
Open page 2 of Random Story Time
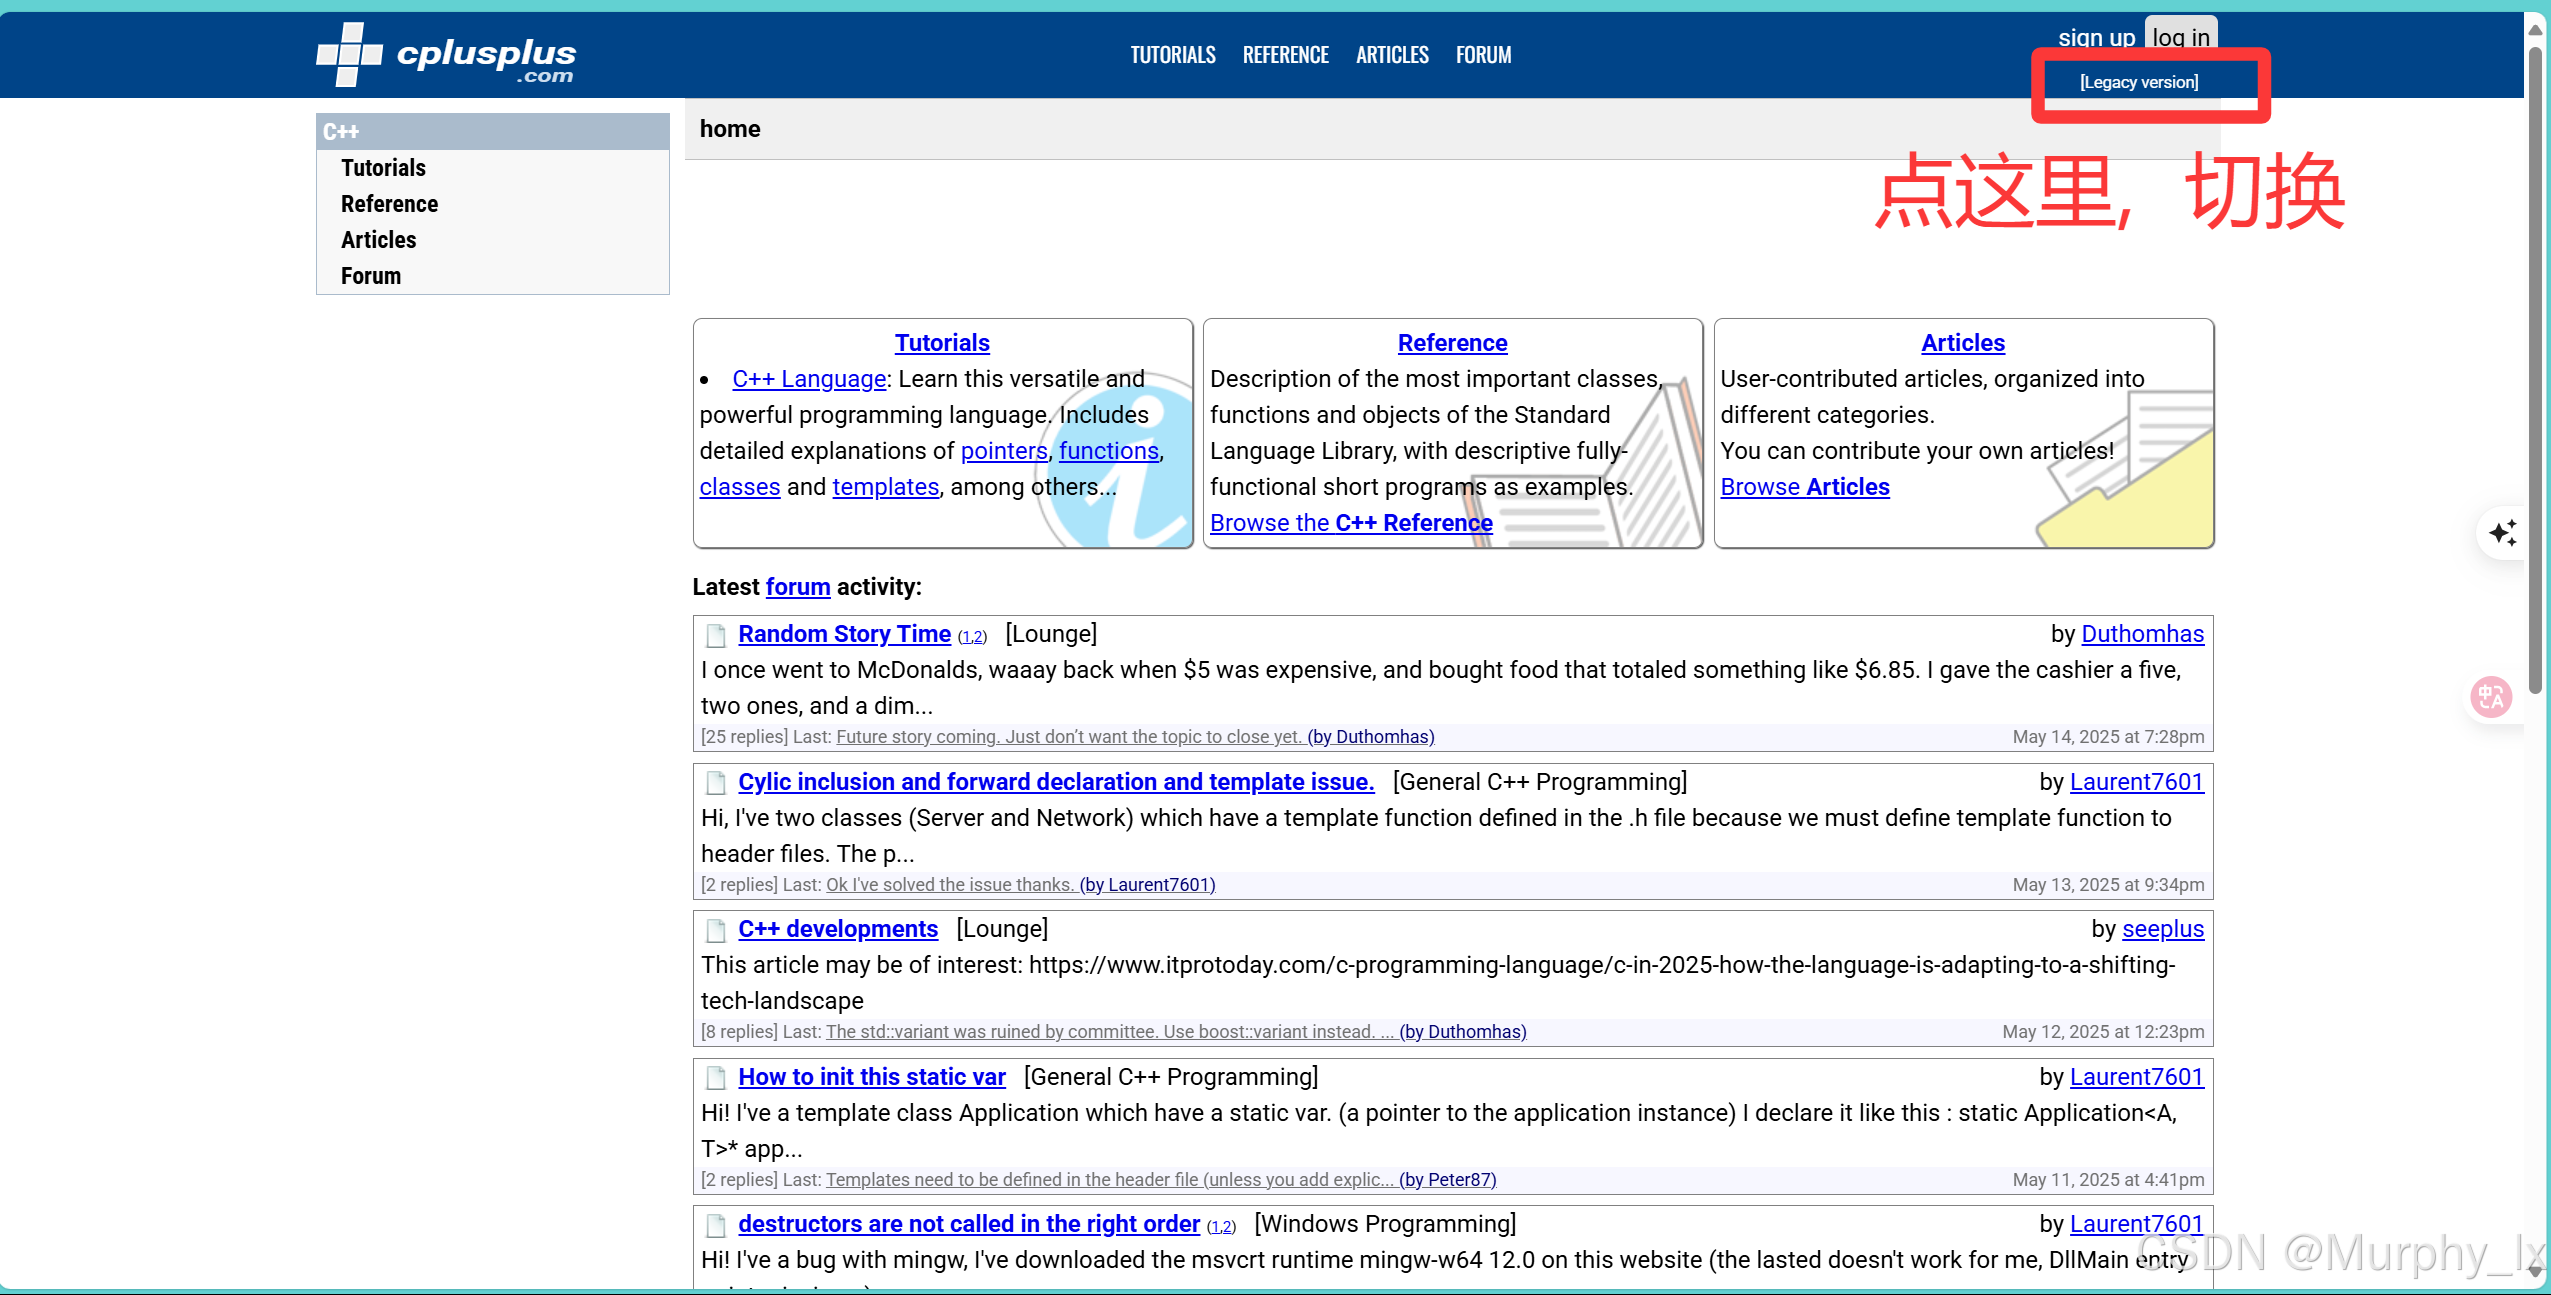click(x=979, y=638)
